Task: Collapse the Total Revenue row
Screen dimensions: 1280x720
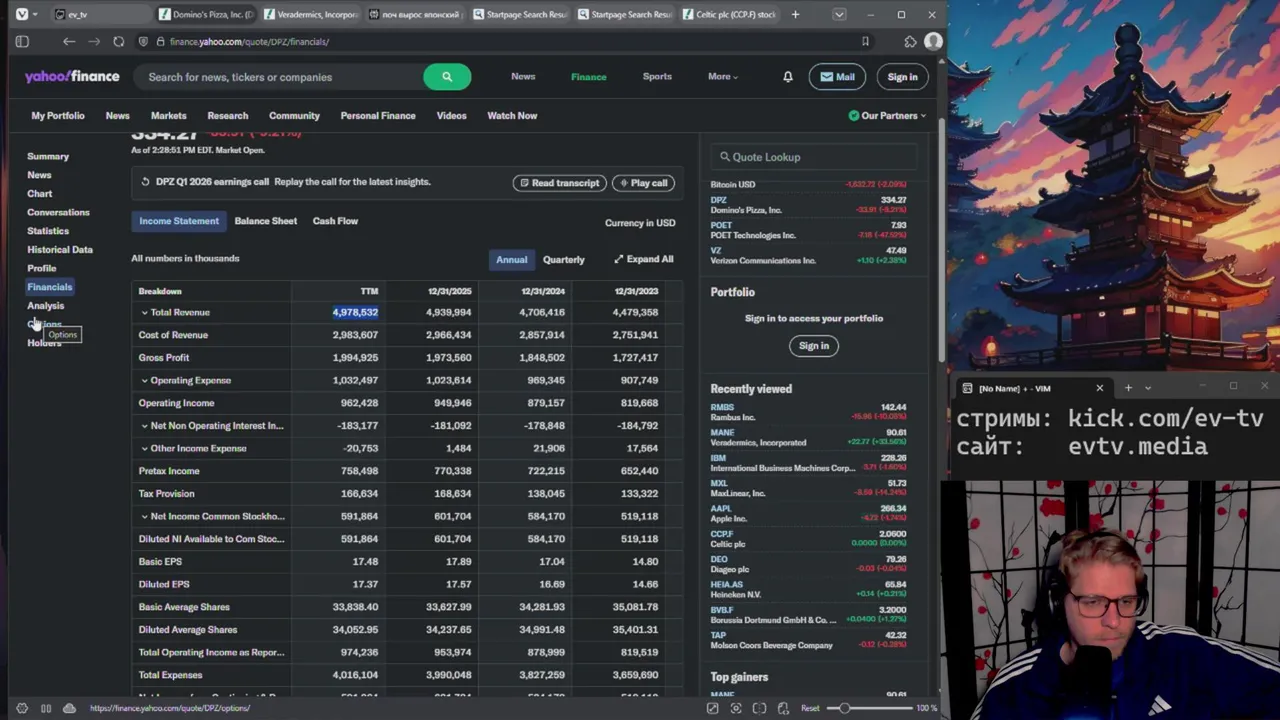Action: 144,312
